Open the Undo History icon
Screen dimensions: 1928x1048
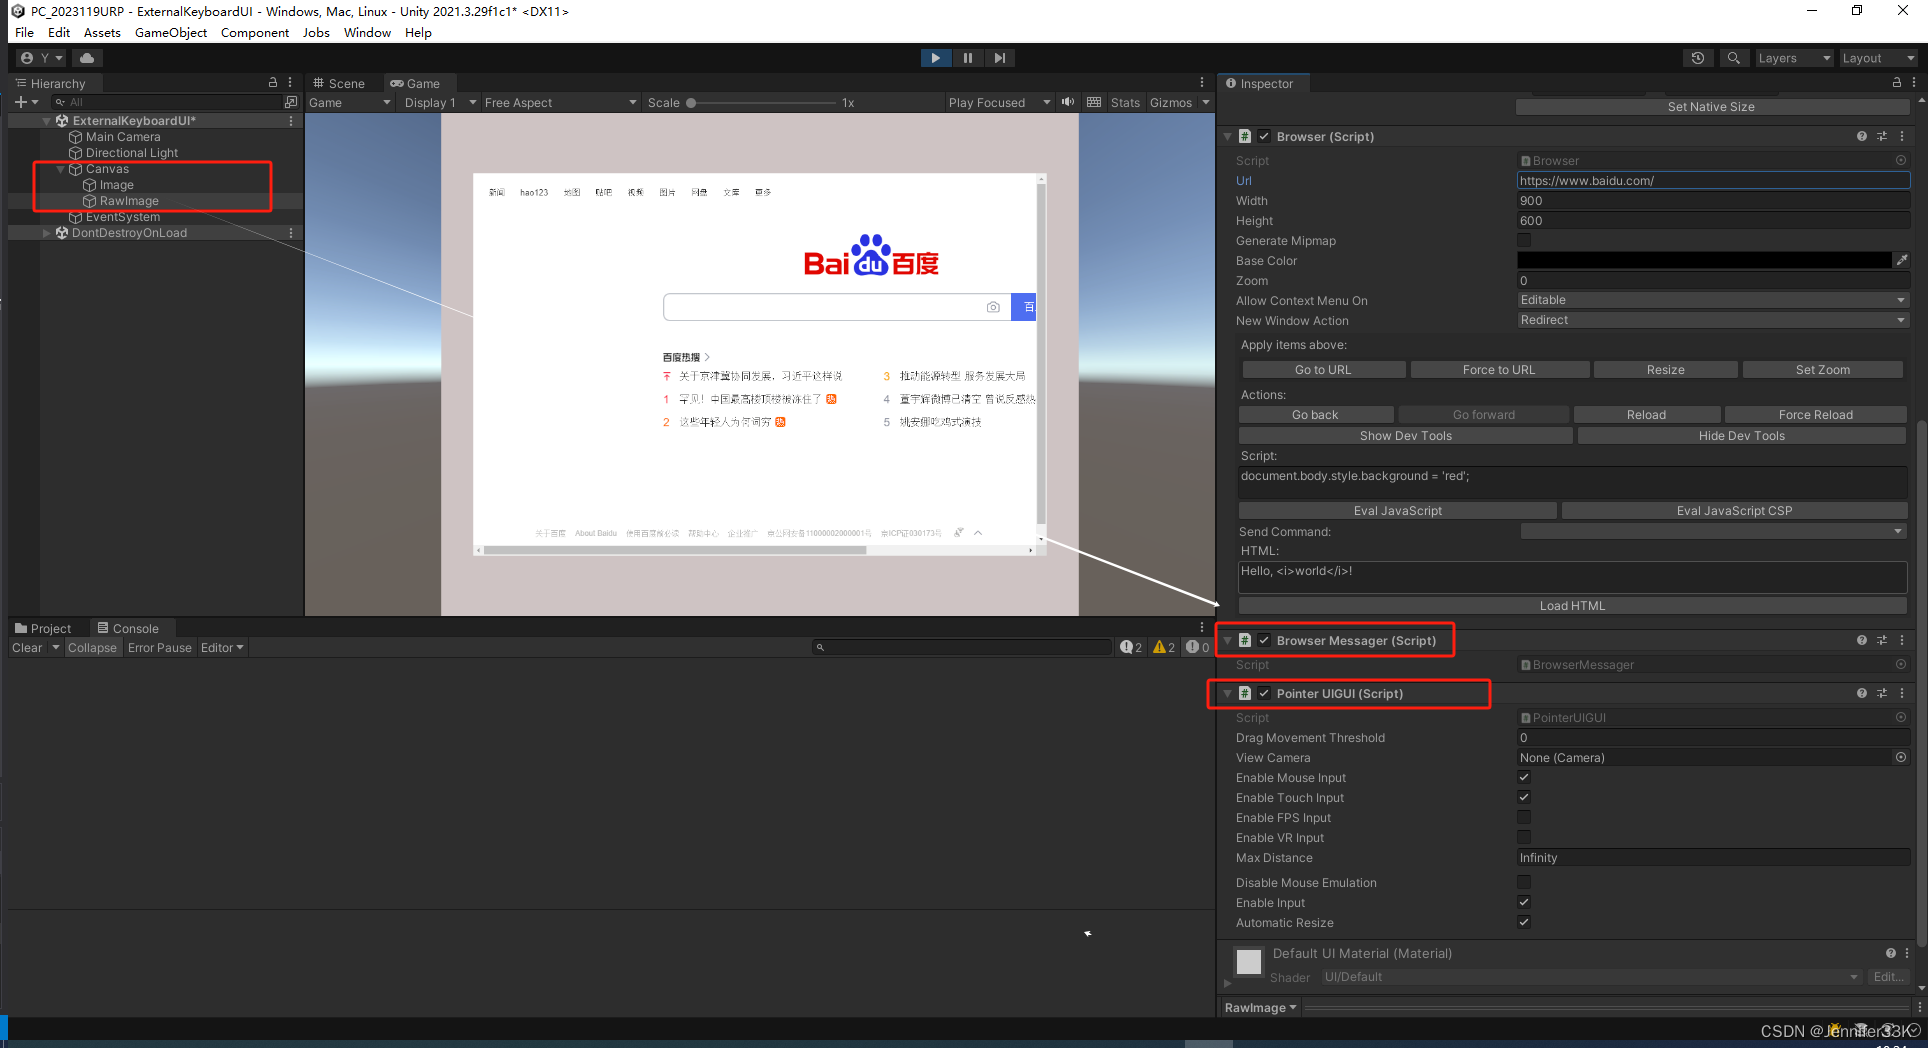click(x=1698, y=58)
